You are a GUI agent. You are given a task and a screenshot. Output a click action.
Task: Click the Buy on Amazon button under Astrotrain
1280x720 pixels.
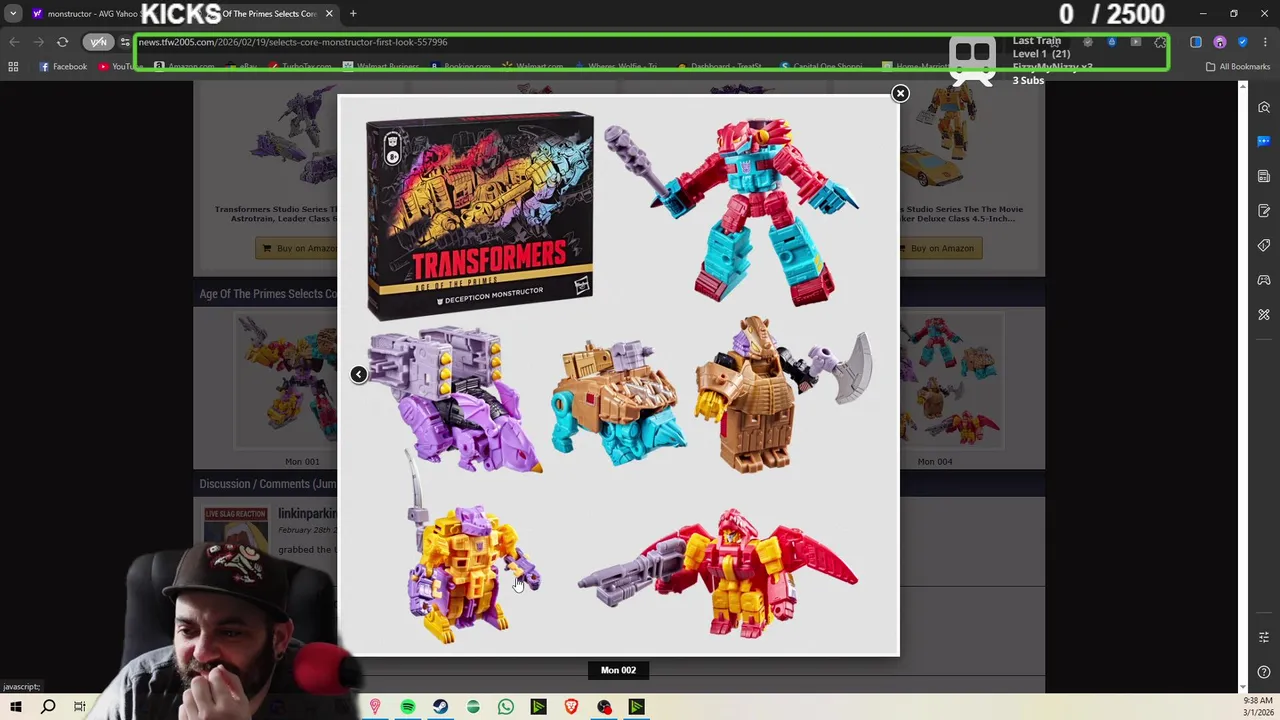298,248
